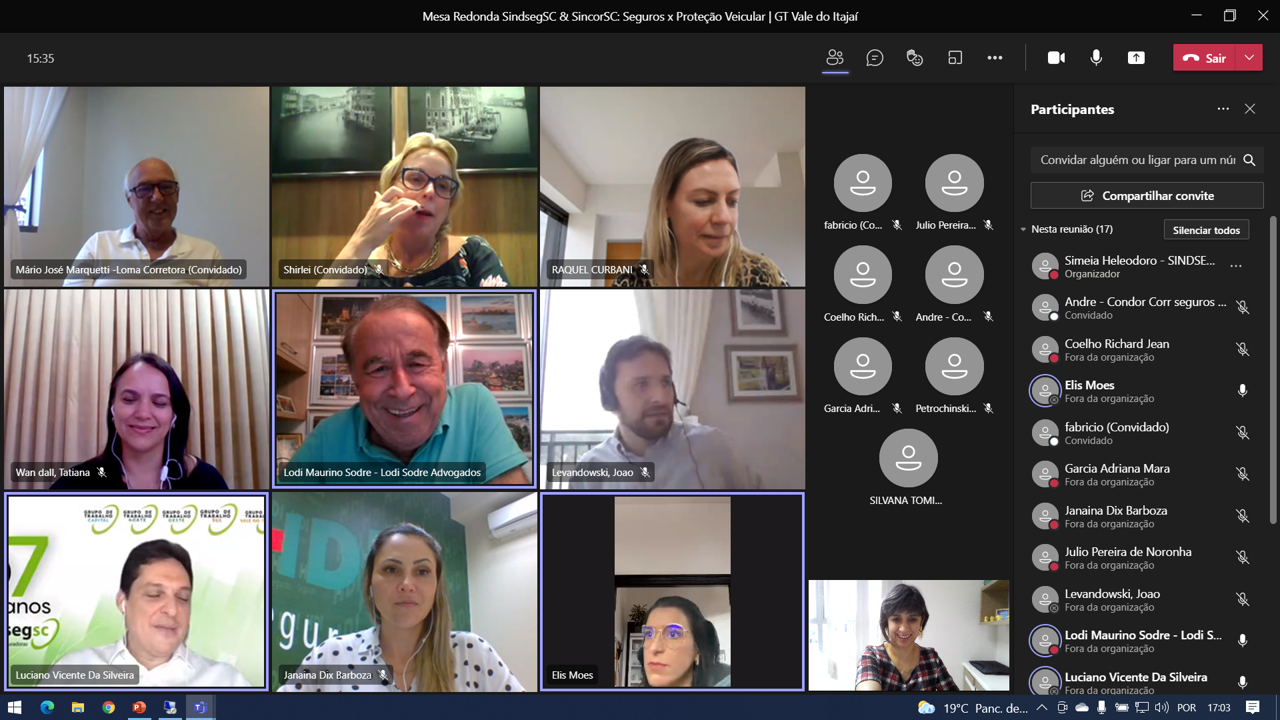Open the reactions and raise hand menu
The height and width of the screenshot is (720, 1280).
coord(915,58)
